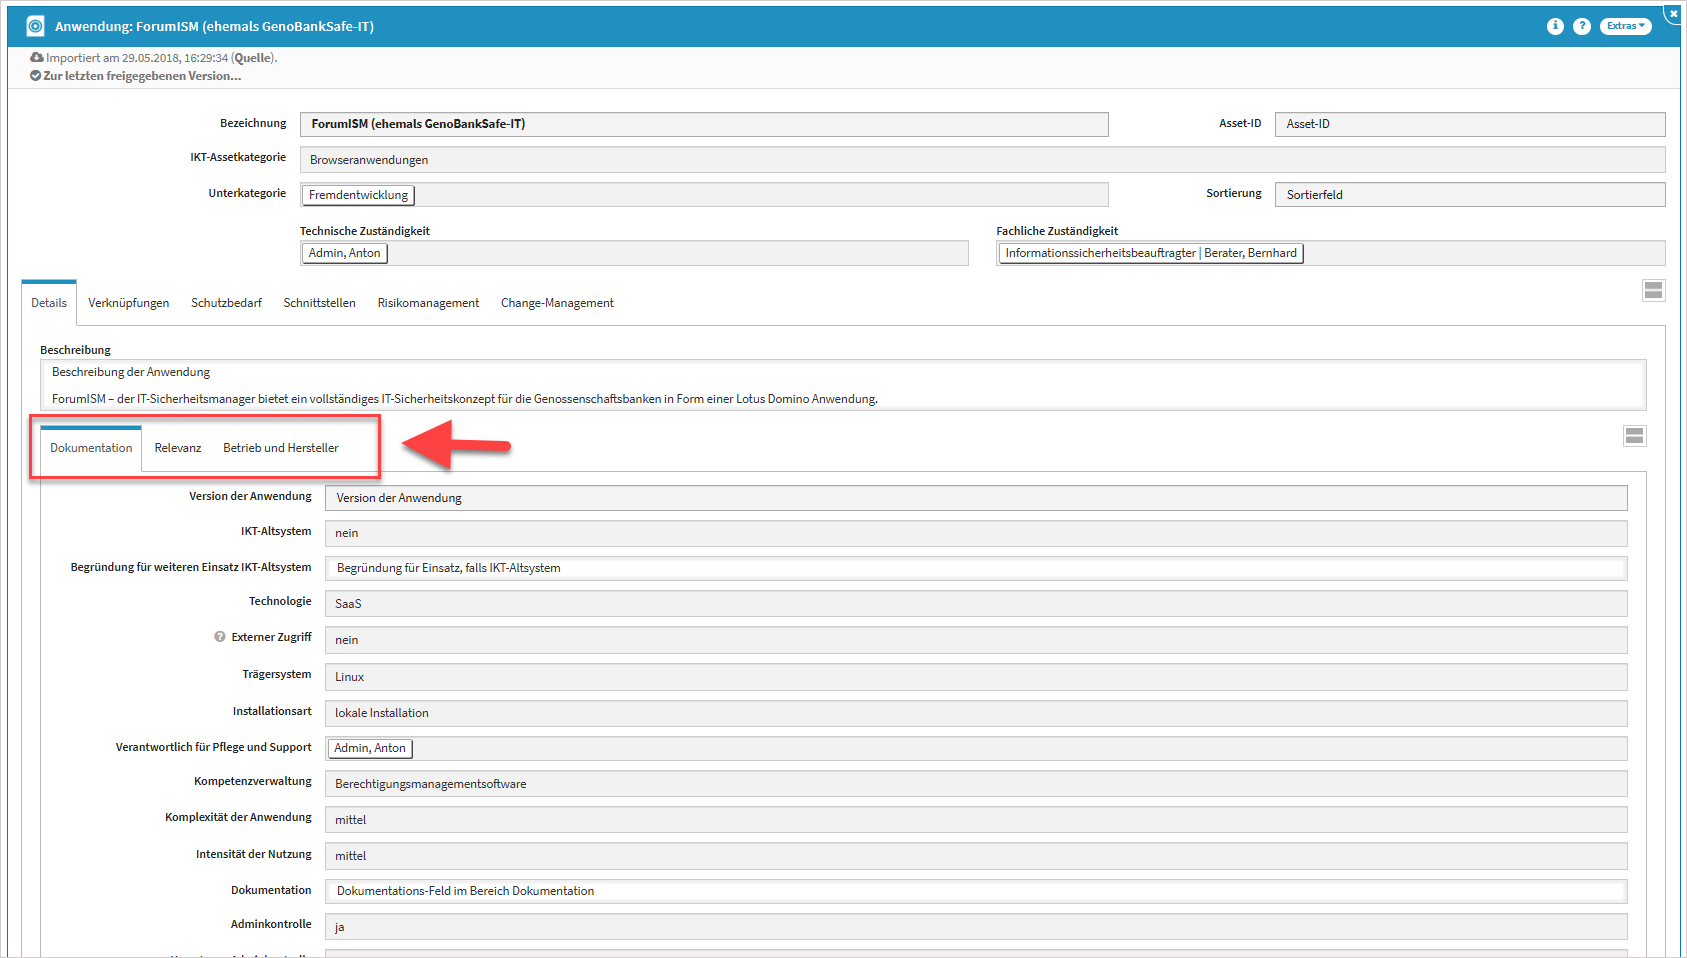Screen dimensions: 1687x958
Task: Click the checkmark icon before Zur letzten Version
Action: pos(36,76)
